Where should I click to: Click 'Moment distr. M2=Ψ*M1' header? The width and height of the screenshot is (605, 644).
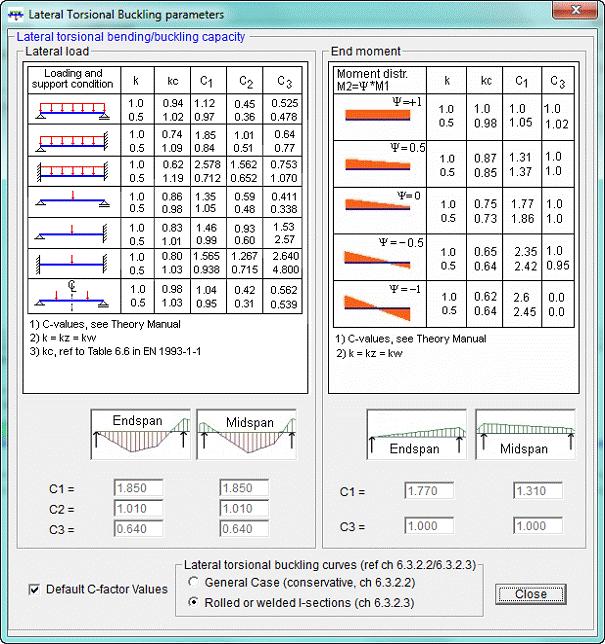pyautogui.click(x=372, y=80)
